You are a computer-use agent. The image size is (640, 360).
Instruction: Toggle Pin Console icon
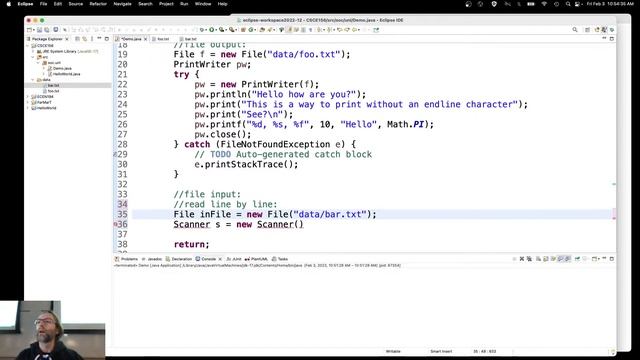point(577,259)
